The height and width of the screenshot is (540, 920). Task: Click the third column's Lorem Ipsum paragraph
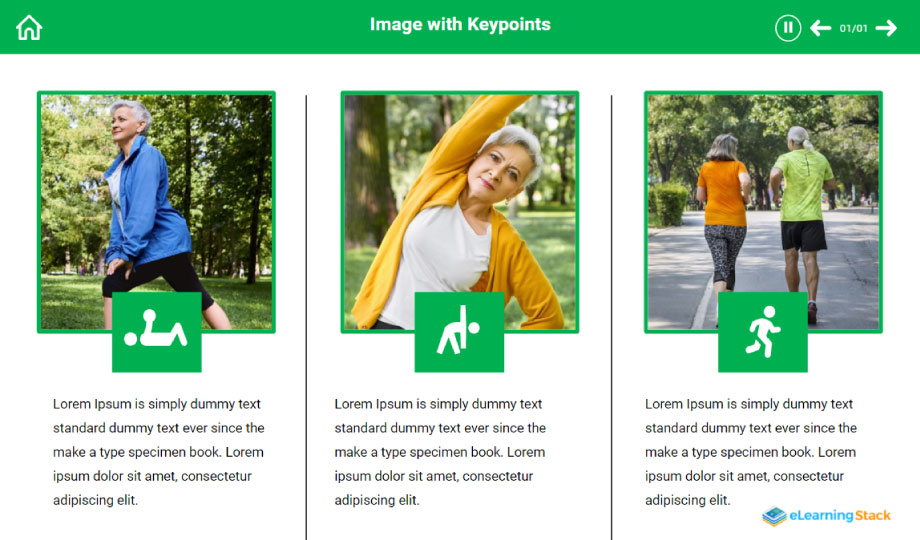750,452
